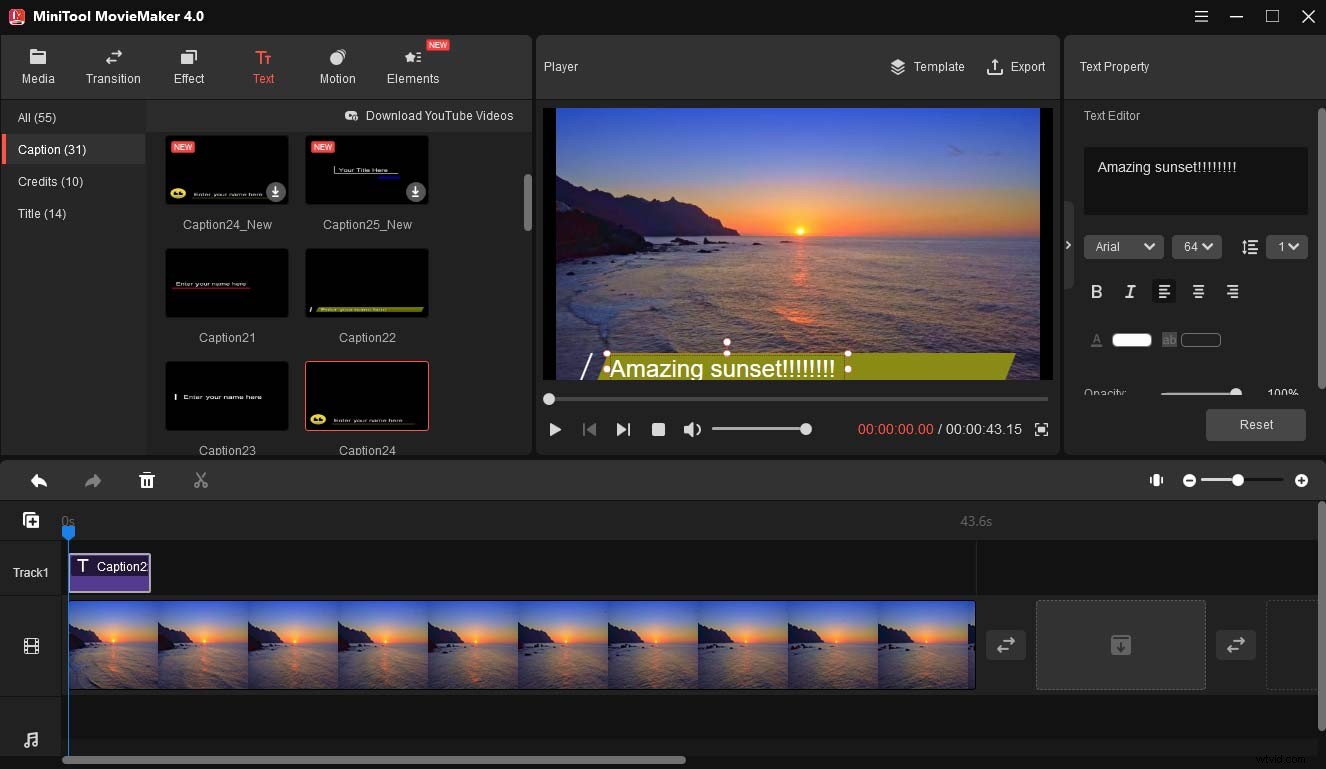This screenshot has height=769, width=1326.
Task: Open the Title (14) category
Action: (x=42, y=213)
